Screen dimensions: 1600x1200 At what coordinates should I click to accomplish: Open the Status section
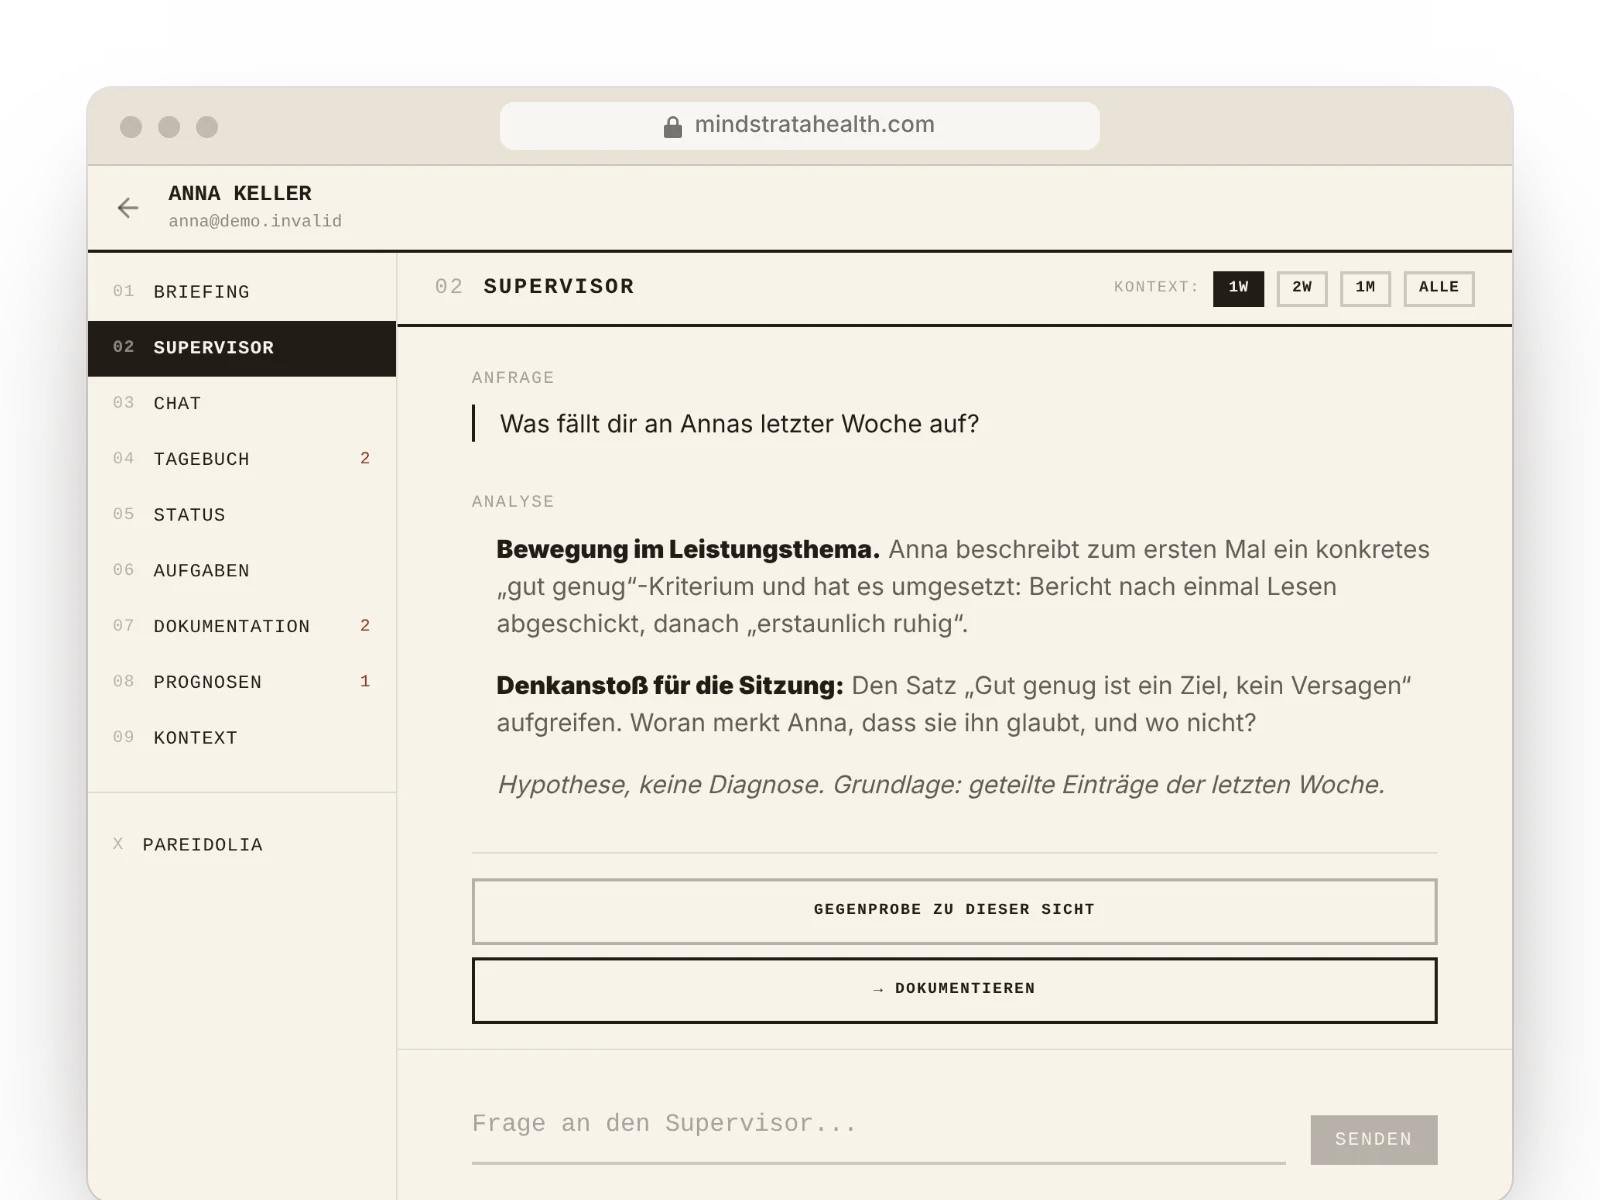242,515
